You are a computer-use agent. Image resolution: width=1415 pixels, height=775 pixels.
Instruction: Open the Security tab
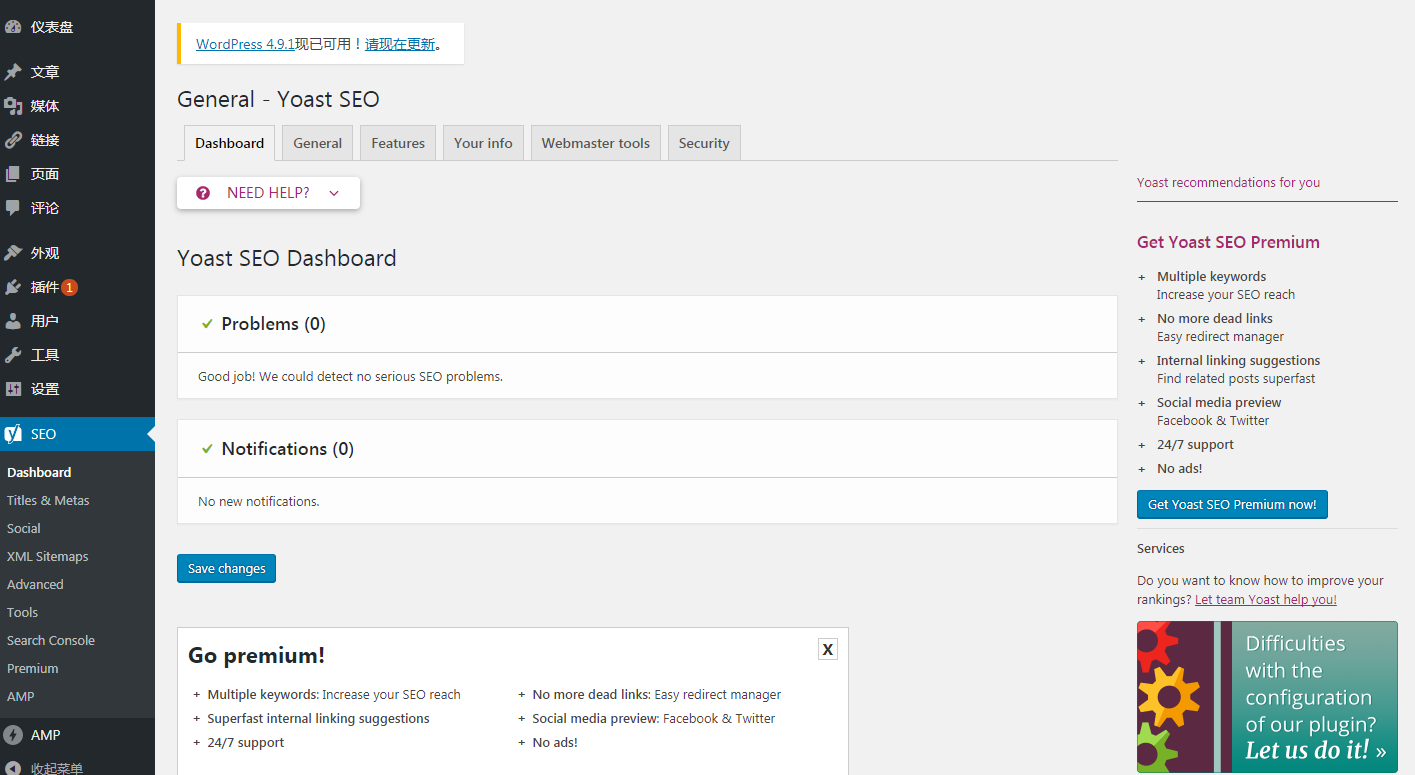[704, 143]
